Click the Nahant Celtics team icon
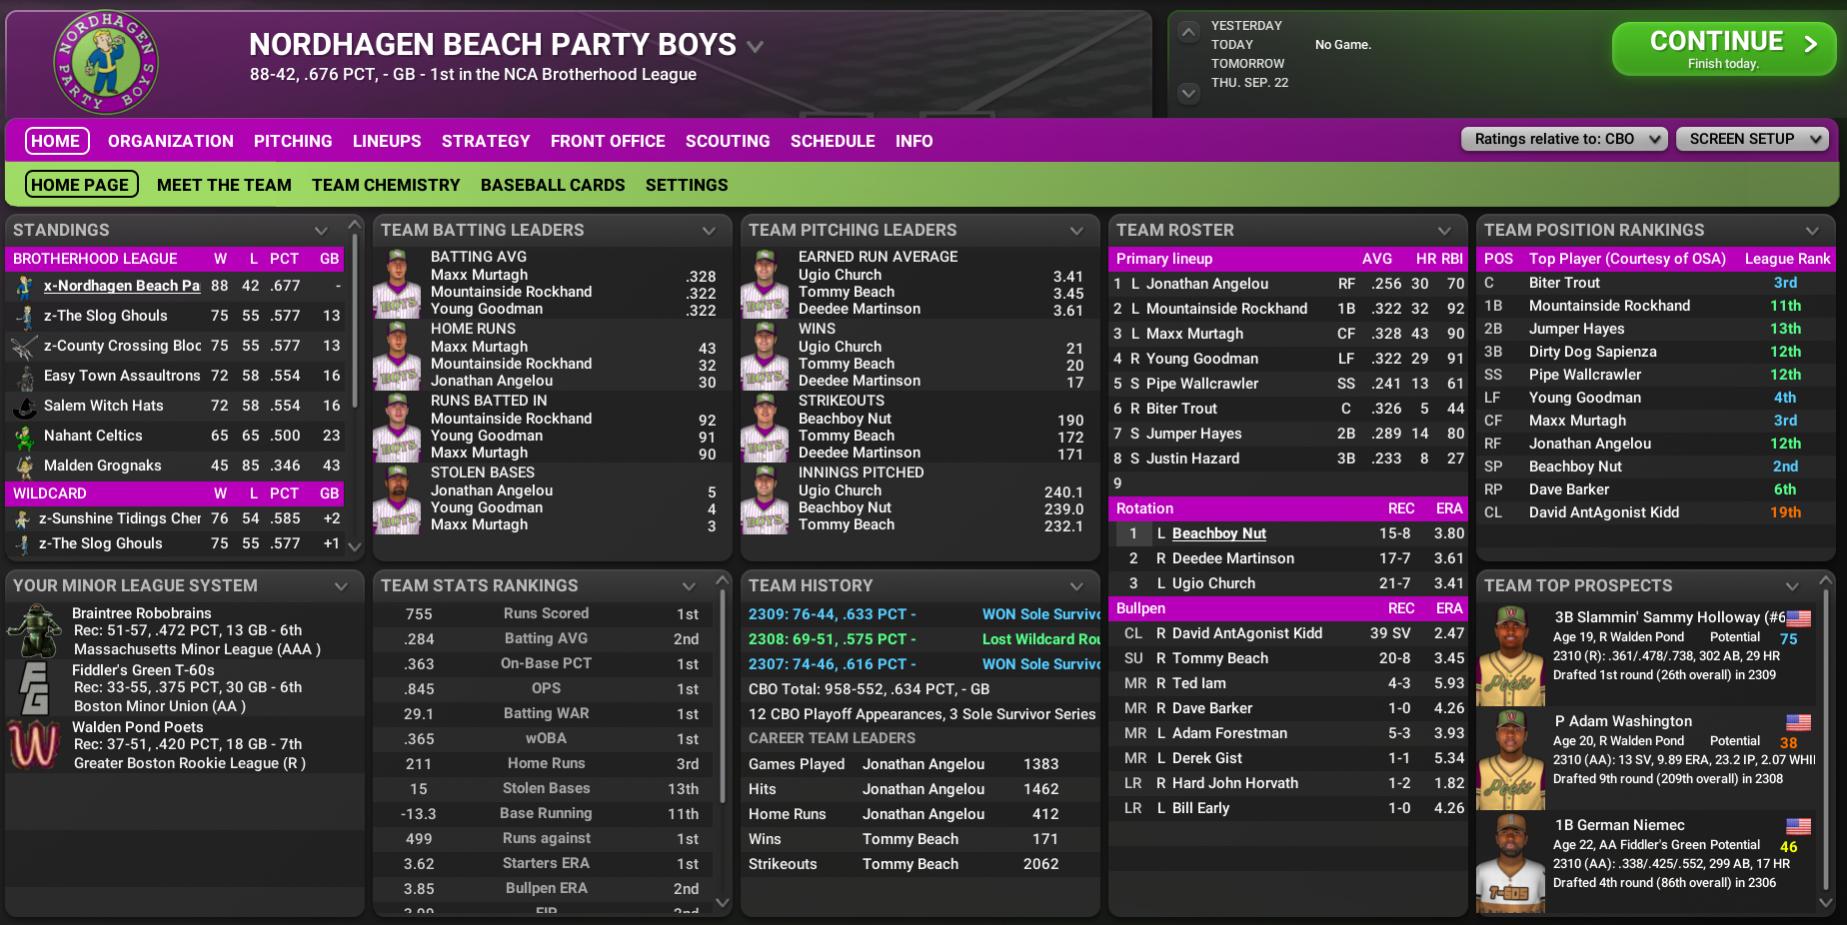1847x925 pixels. (24, 437)
